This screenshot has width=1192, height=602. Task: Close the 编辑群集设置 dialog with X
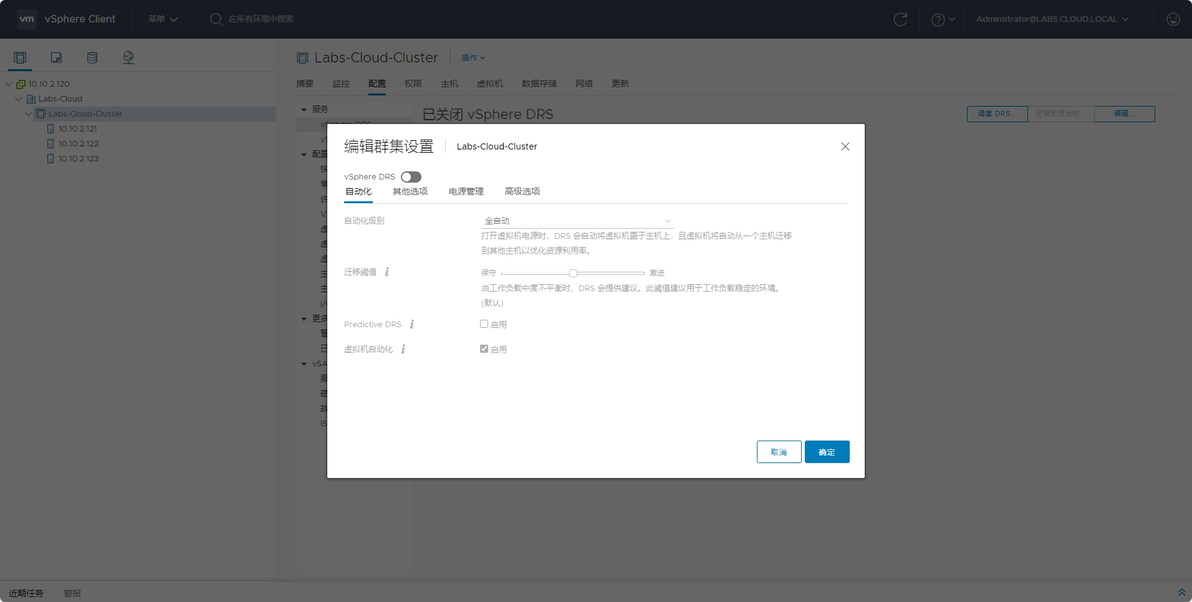(845, 147)
